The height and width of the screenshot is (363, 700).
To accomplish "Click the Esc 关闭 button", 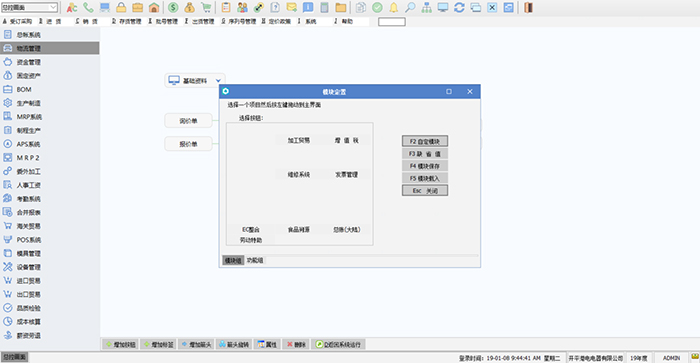I will pyautogui.click(x=425, y=191).
